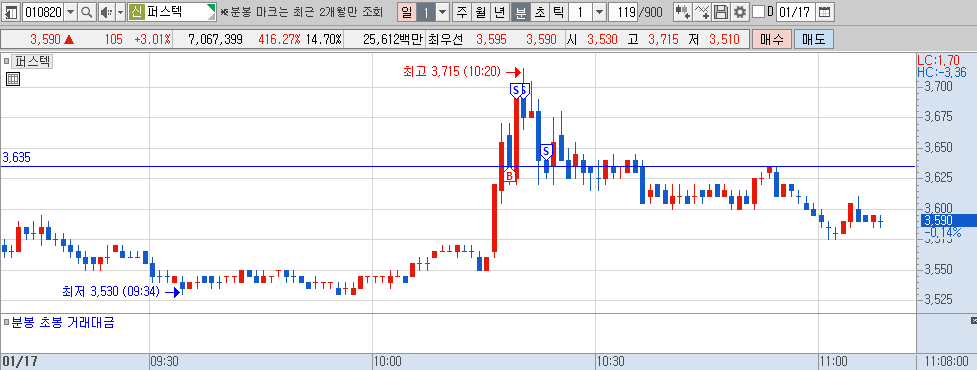Open the calendar date picker icon
Screen dimensions: 977x370
[x=824, y=12]
